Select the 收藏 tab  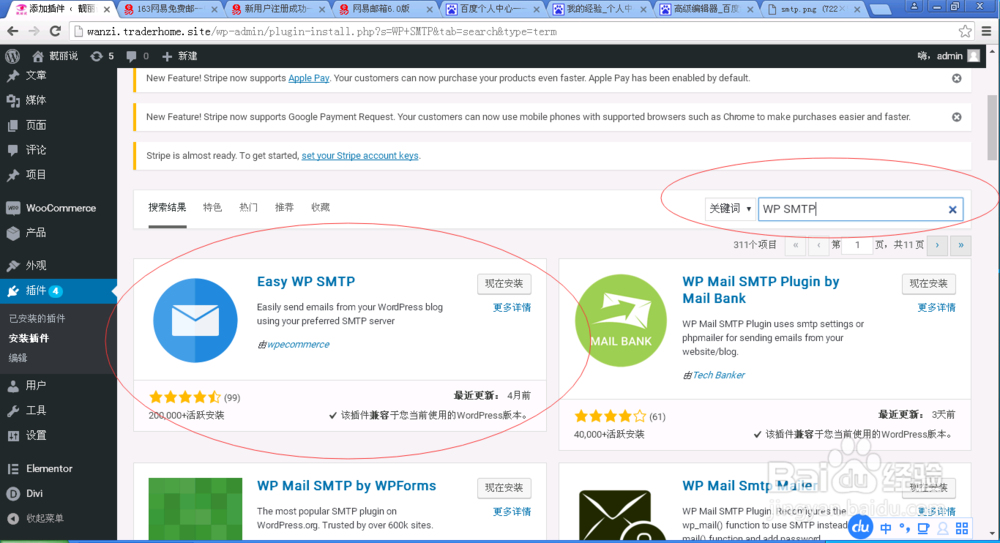click(320, 207)
